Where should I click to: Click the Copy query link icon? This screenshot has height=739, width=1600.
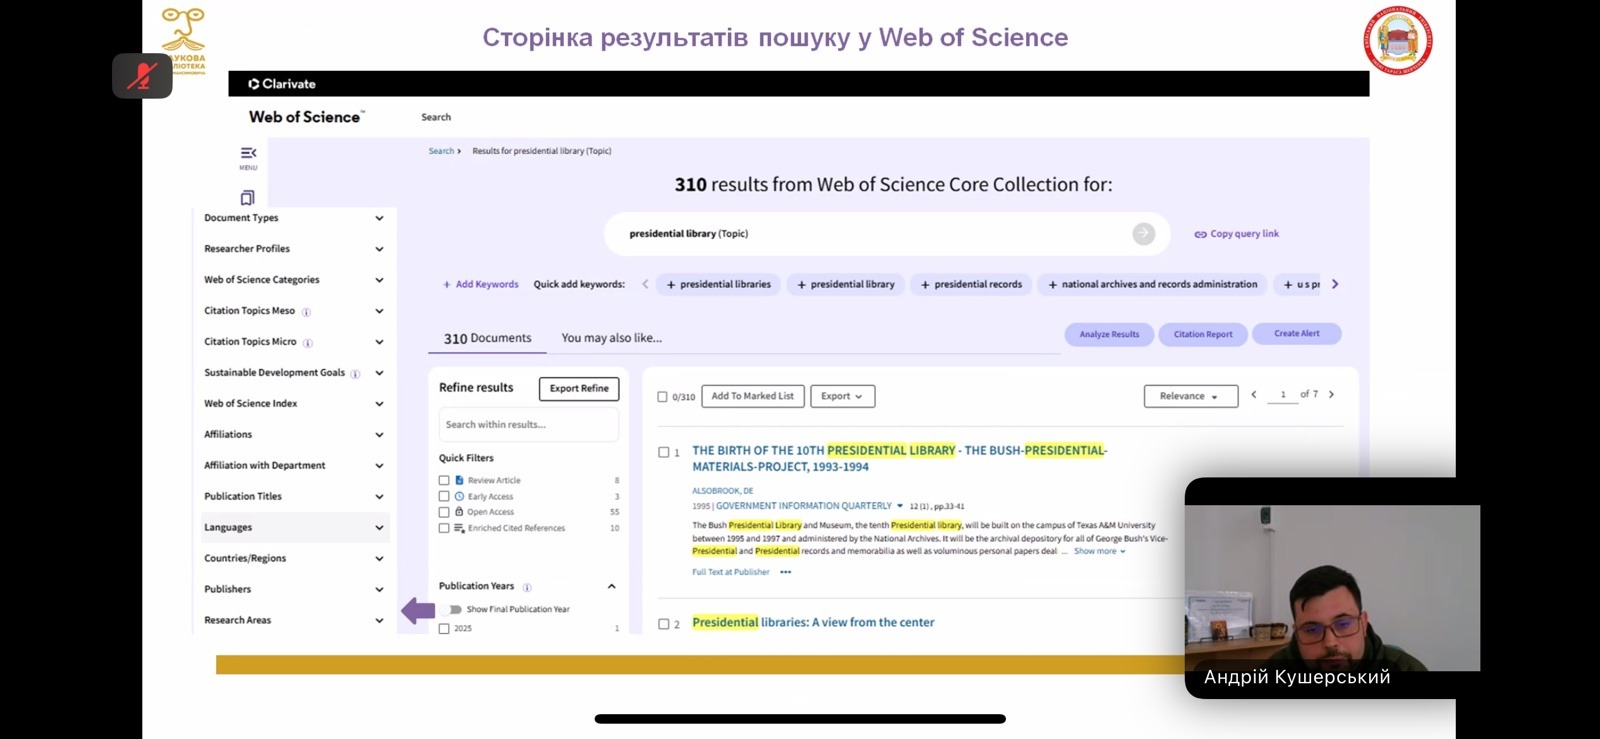(1200, 234)
